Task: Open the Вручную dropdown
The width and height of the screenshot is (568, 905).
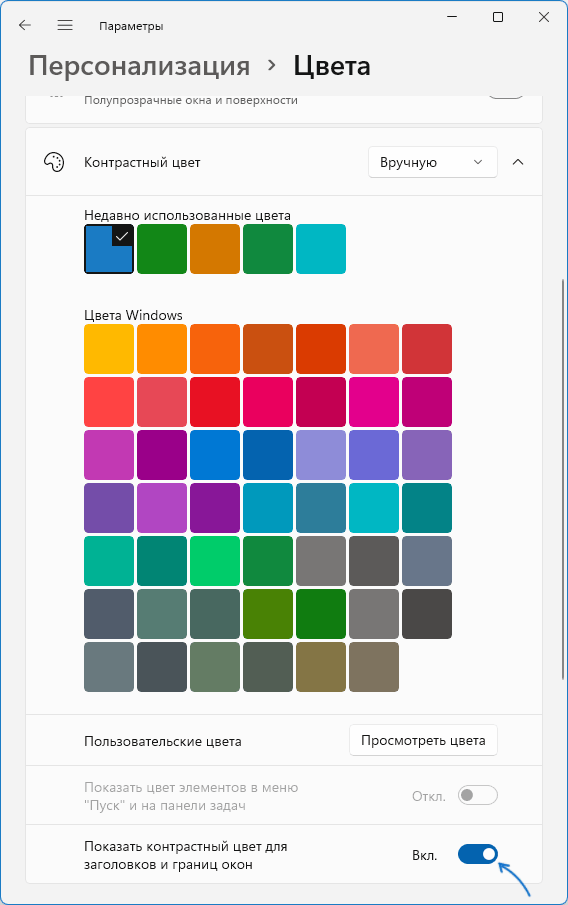Action: click(432, 162)
